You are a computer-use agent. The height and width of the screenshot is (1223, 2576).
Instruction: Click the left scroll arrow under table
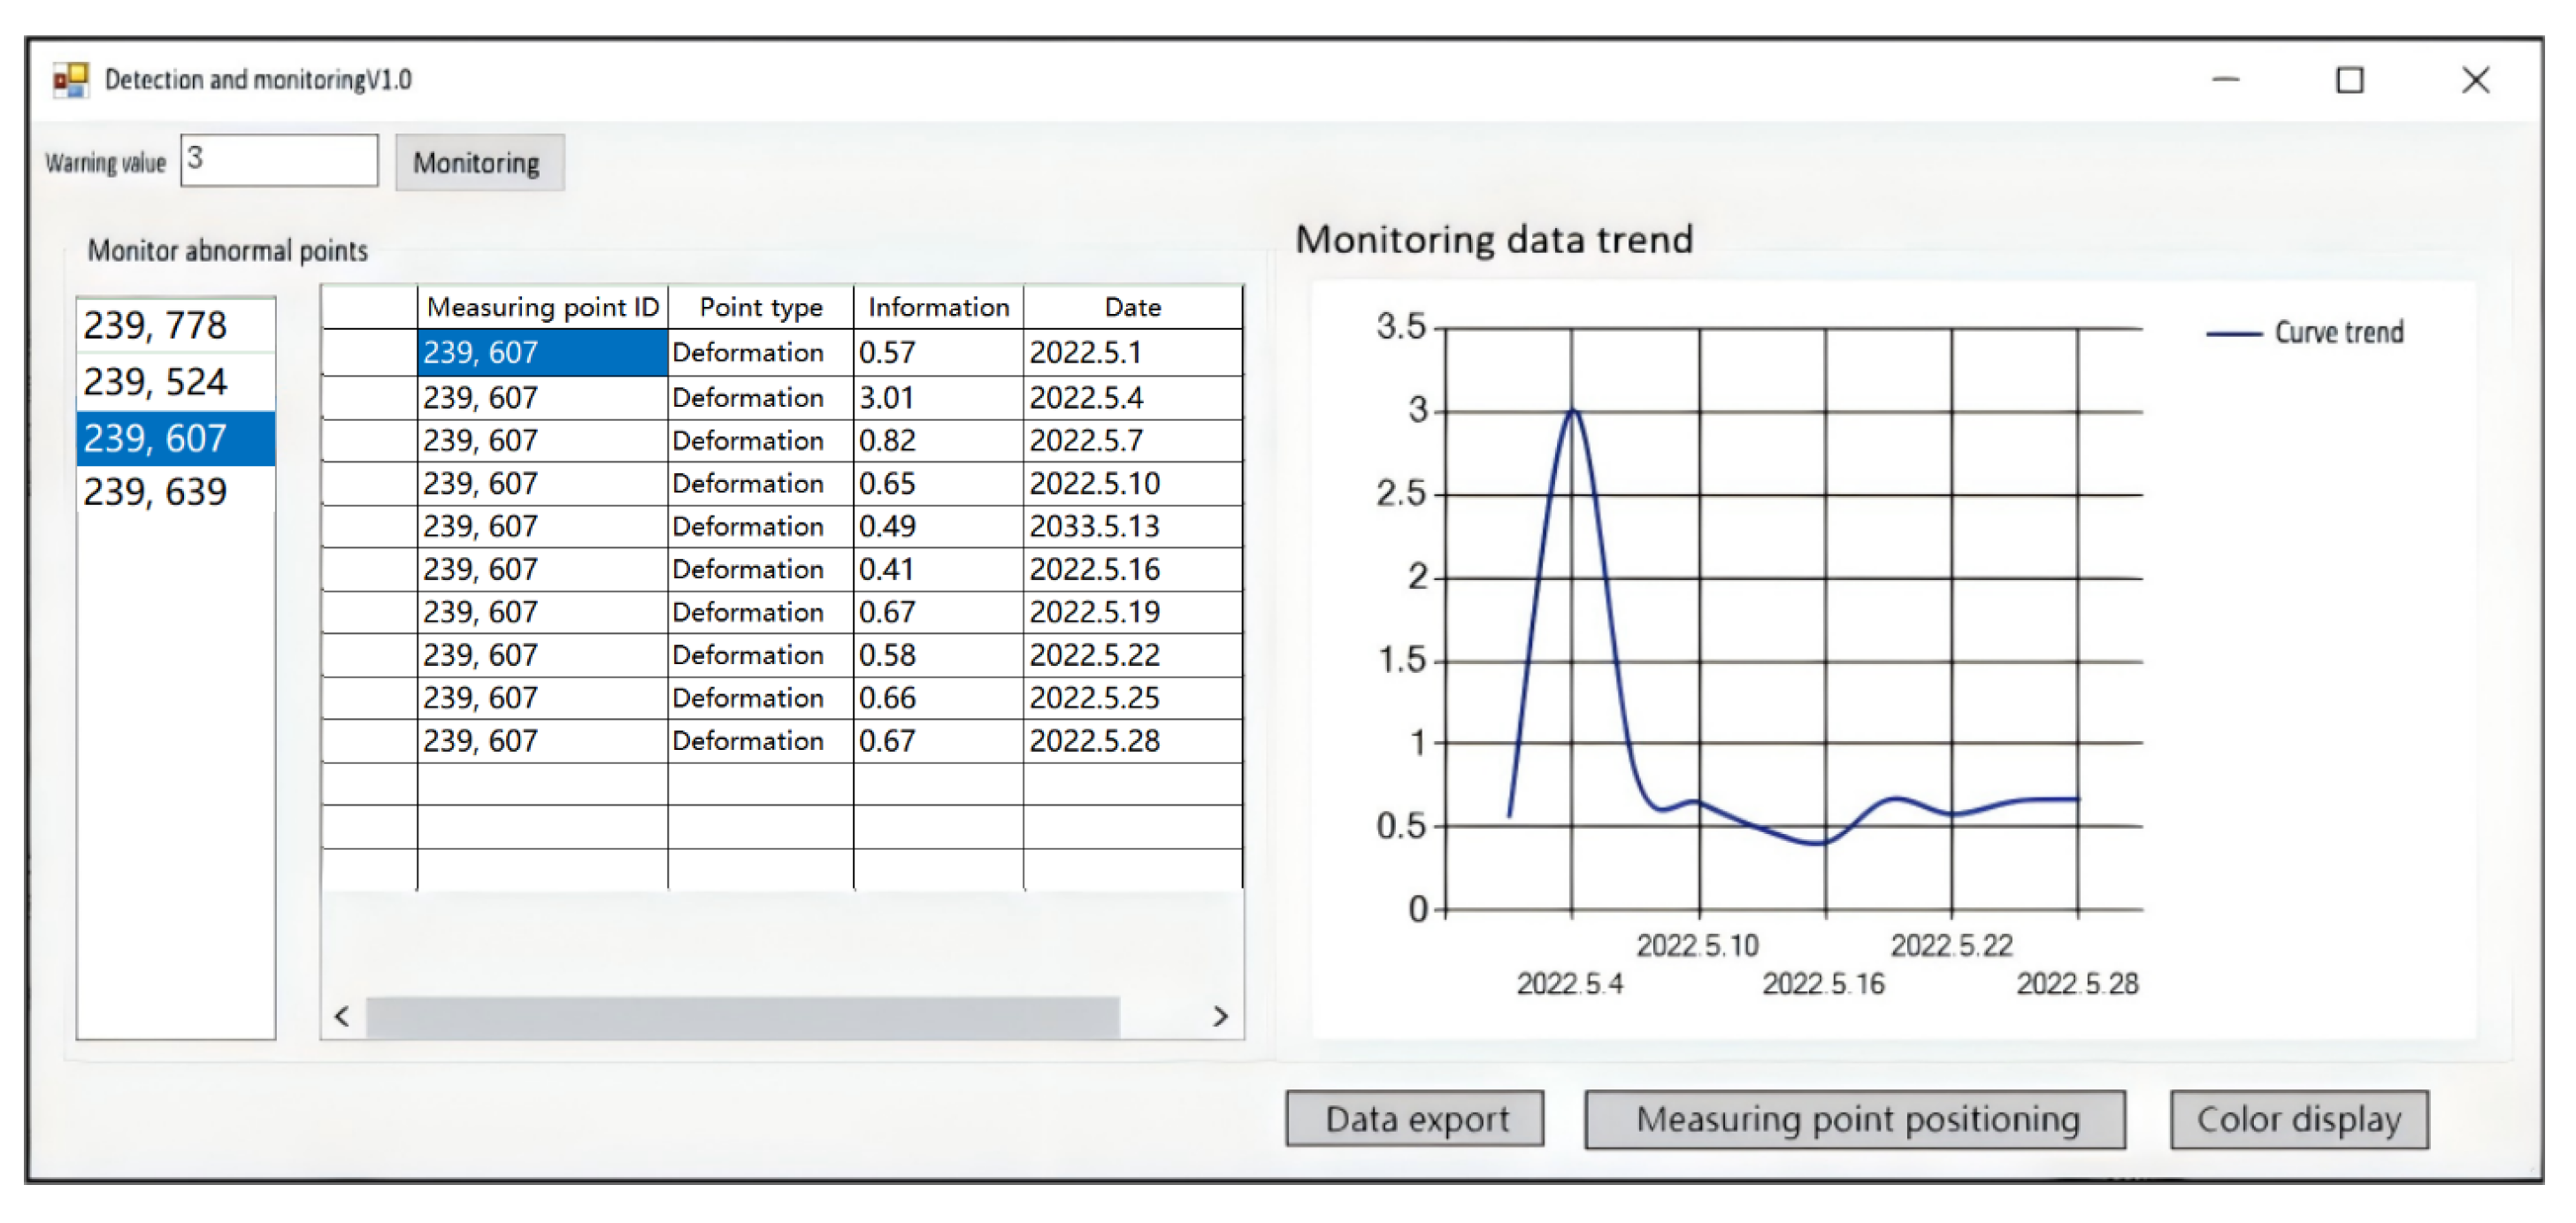pyautogui.click(x=342, y=1017)
